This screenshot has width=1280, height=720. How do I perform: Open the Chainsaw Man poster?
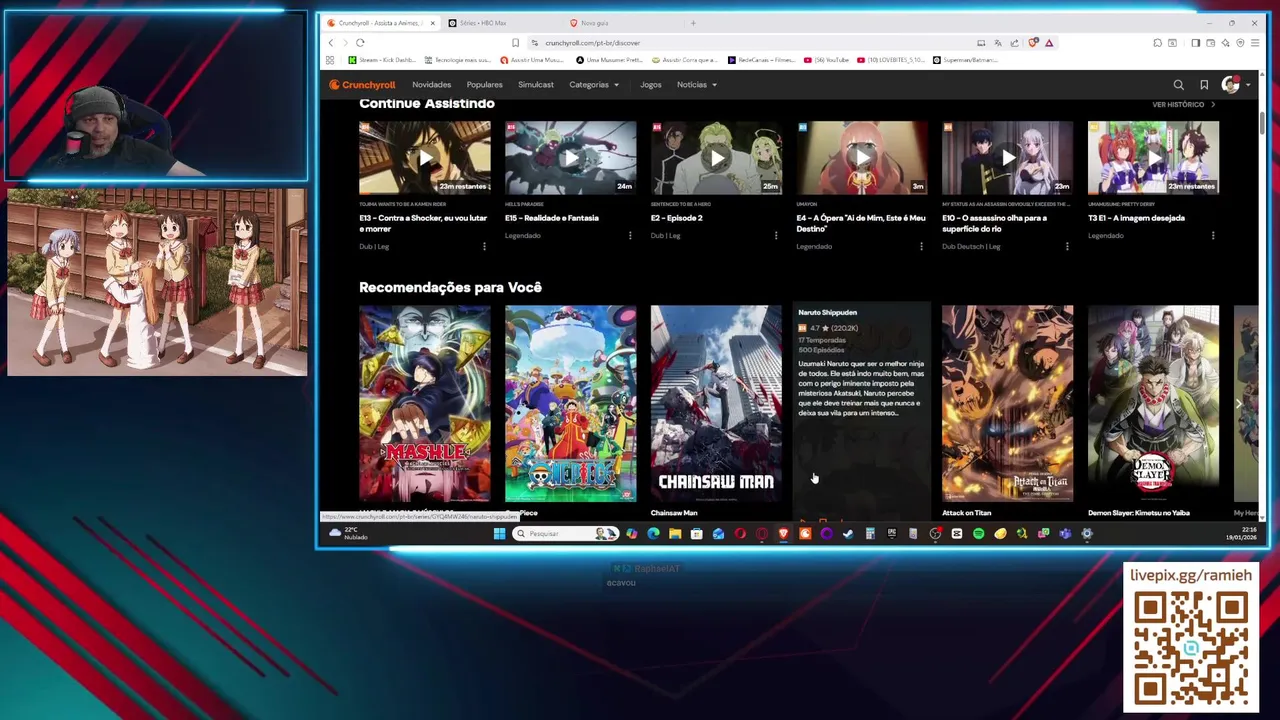pos(716,403)
